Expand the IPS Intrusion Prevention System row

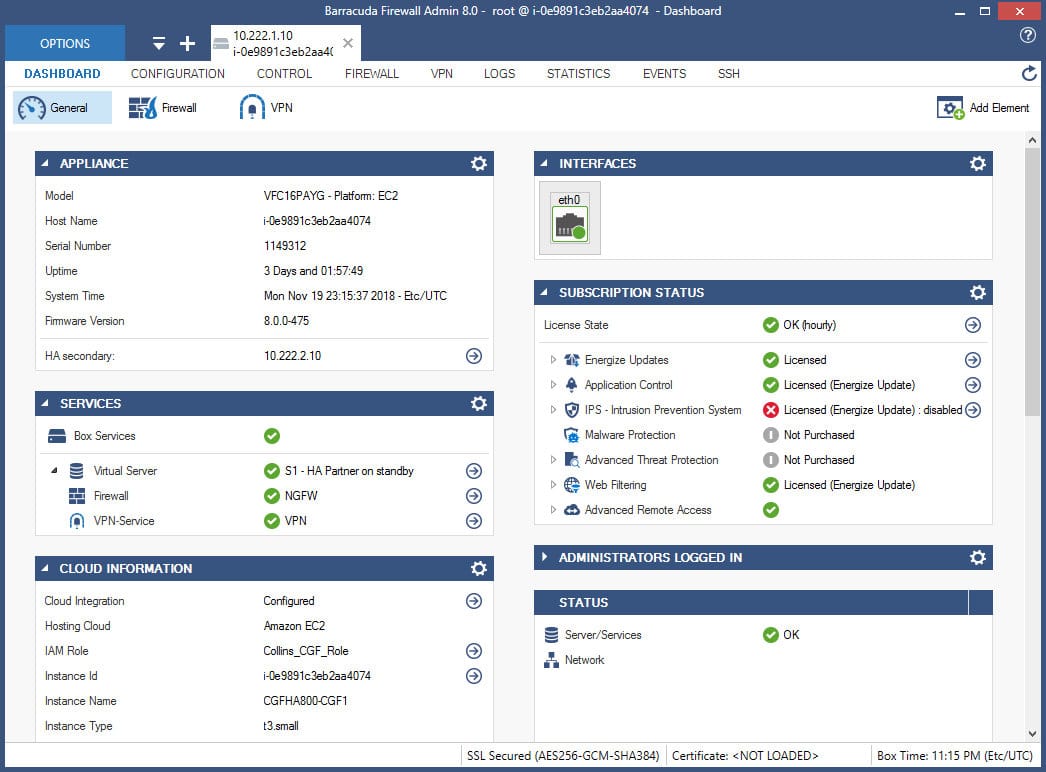pyautogui.click(x=553, y=410)
